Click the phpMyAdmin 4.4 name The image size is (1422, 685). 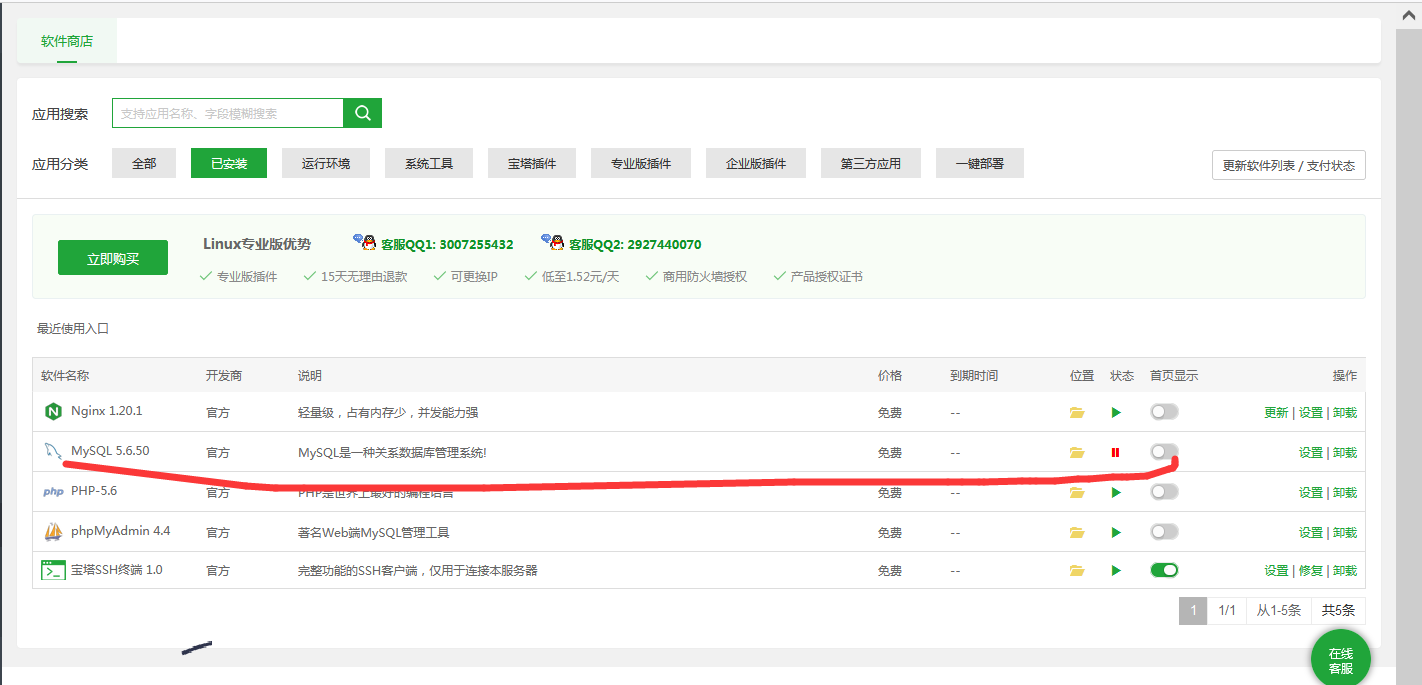click(x=121, y=531)
